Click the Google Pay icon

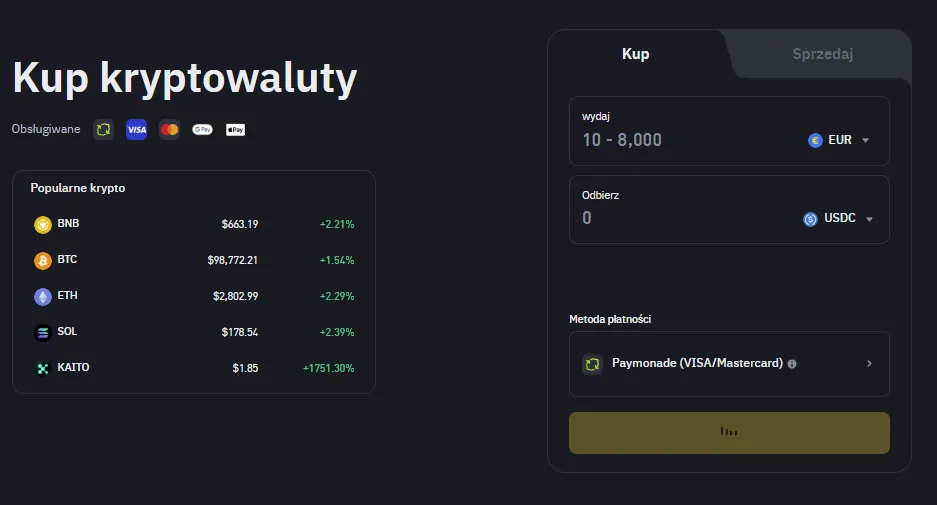pos(202,130)
